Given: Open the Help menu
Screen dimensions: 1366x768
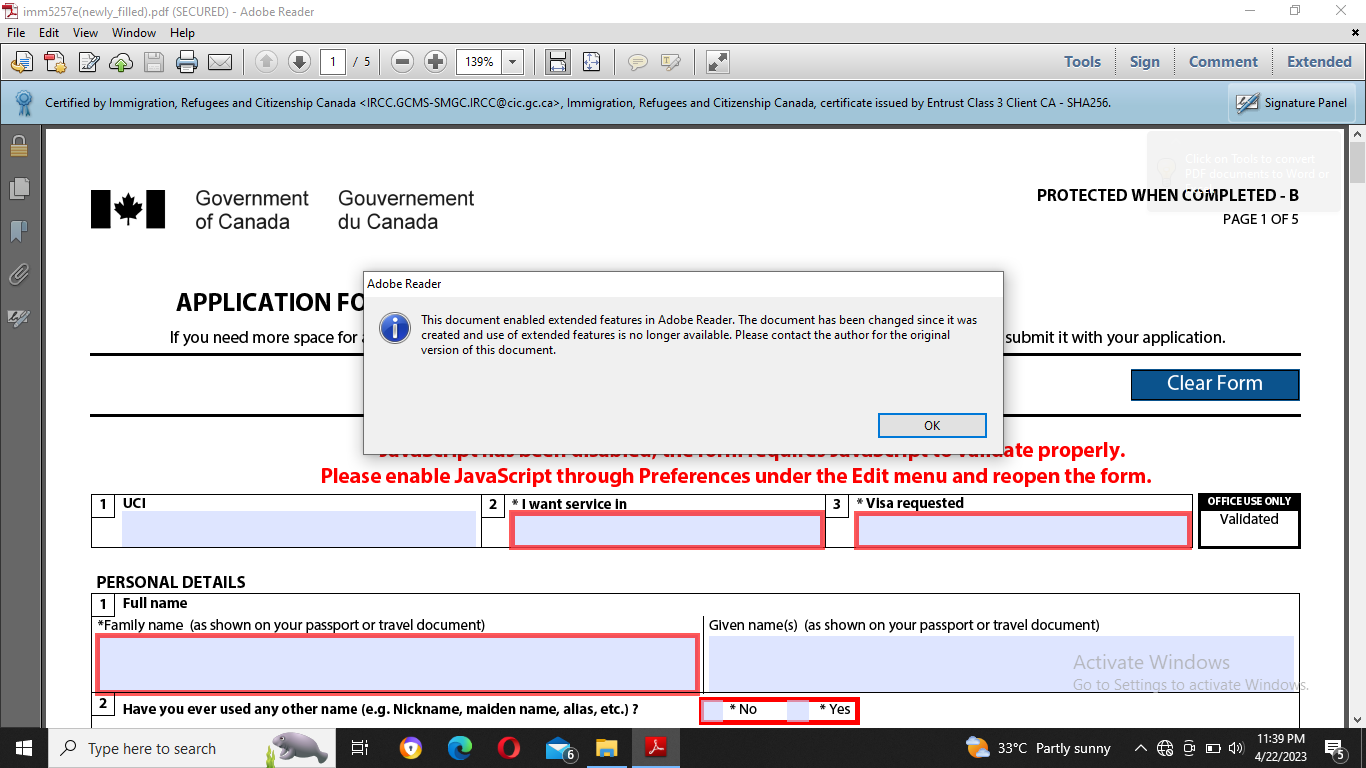Looking at the screenshot, I should (x=182, y=33).
